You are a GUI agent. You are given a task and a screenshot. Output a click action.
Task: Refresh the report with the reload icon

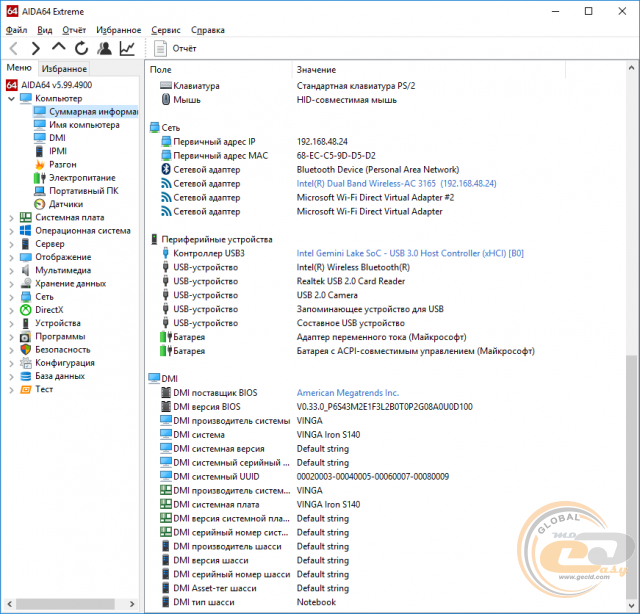[x=81, y=48]
